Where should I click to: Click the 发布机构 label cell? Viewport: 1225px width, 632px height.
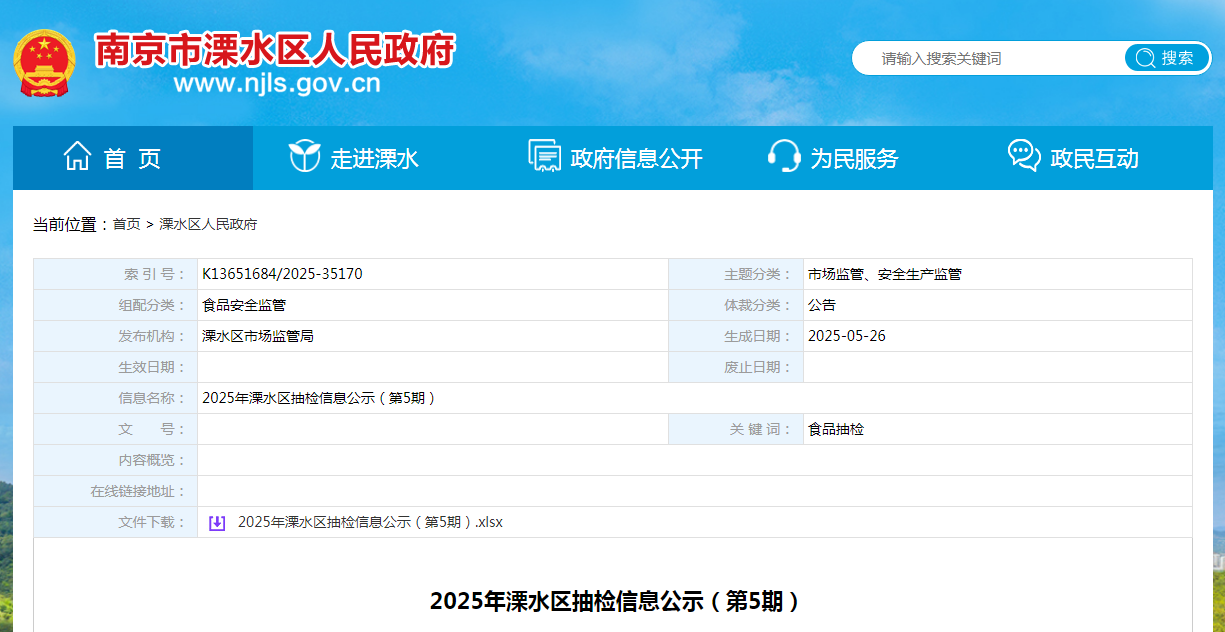115,336
